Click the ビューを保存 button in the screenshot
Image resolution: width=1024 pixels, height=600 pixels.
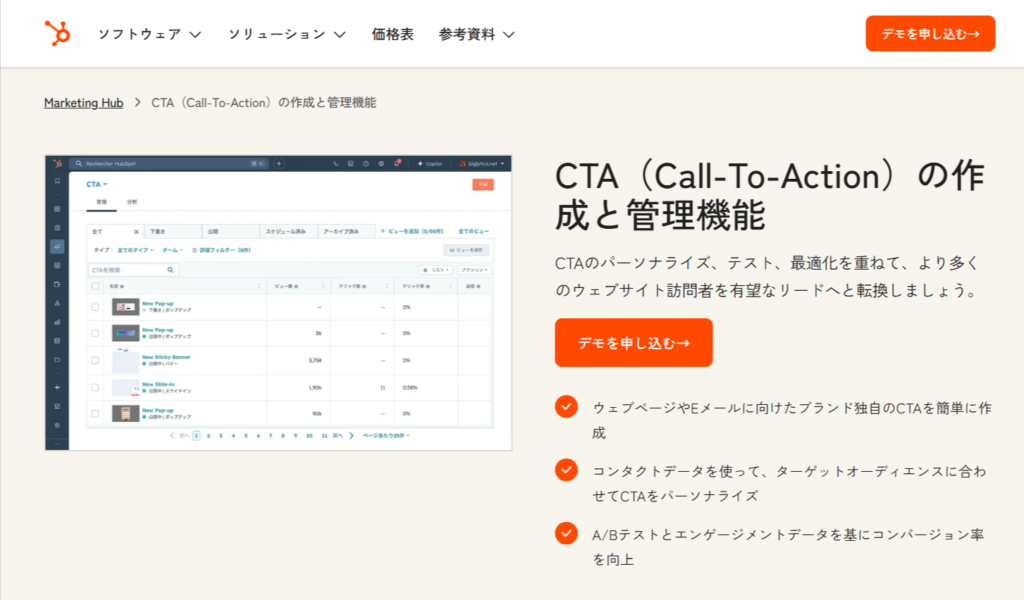466,250
